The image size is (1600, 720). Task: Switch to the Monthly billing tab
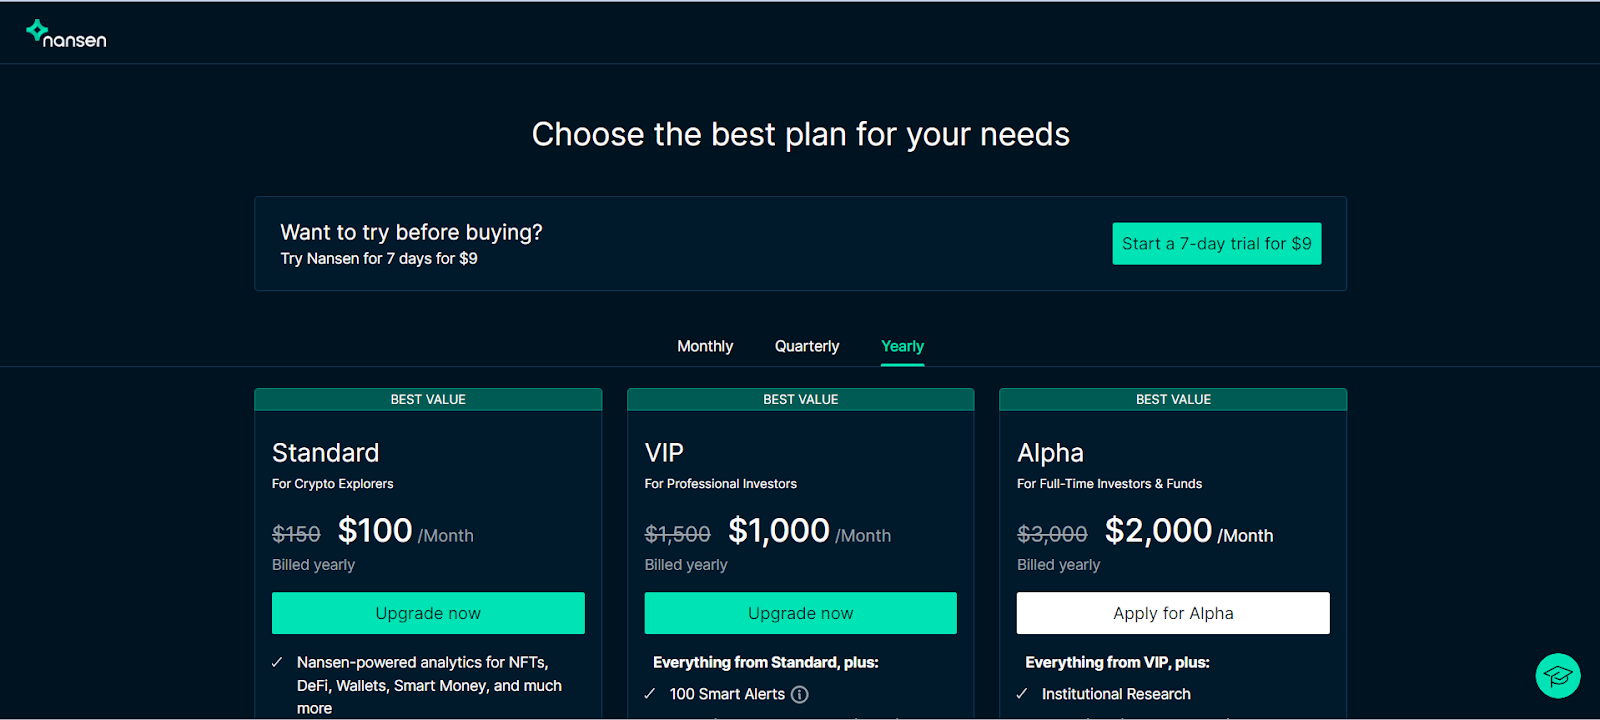pyautogui.click(x=705, y=346)
